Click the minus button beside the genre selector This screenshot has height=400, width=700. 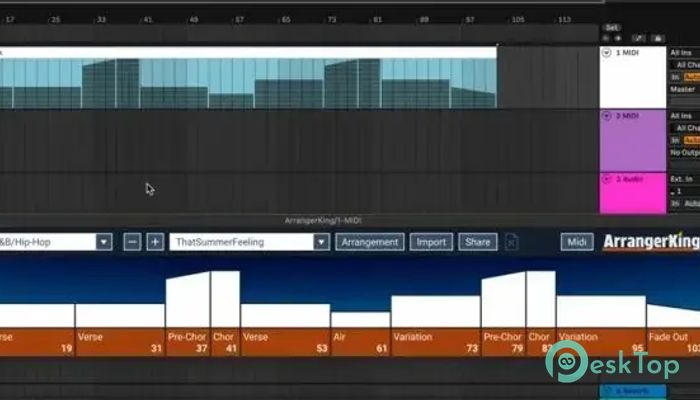[132, 242]
